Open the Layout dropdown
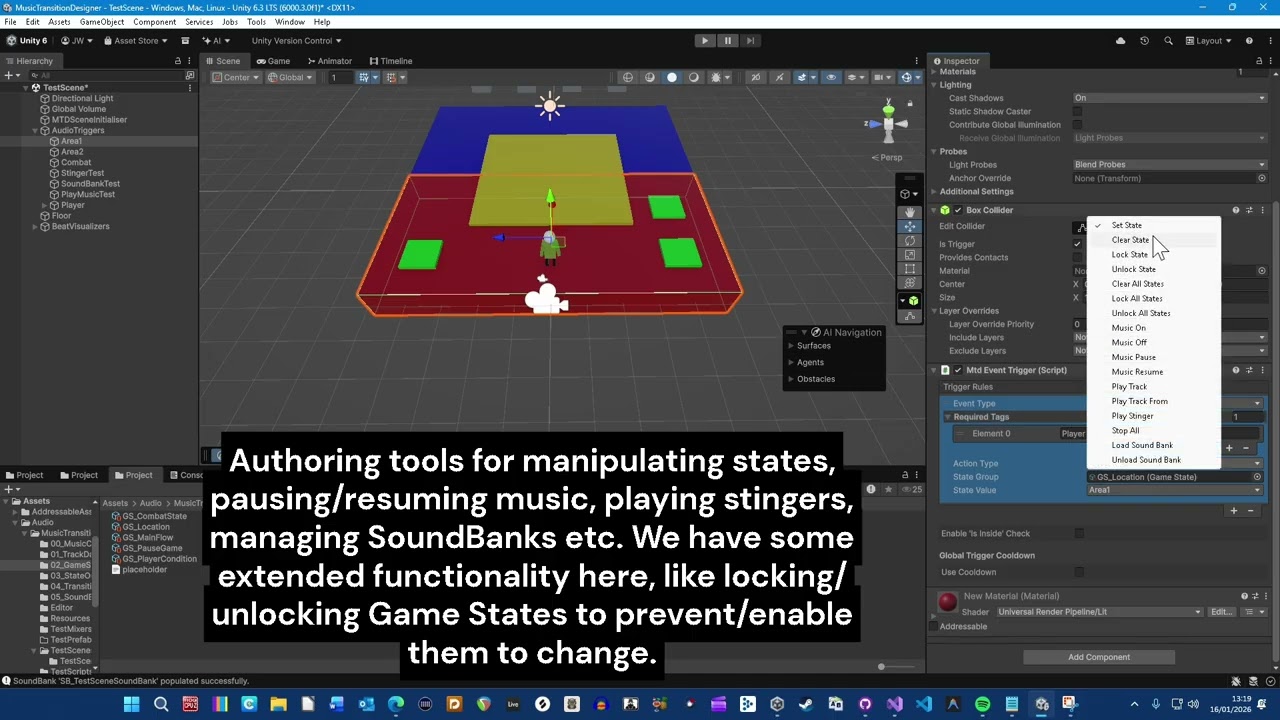Screen dimensions: 1280x720 [1210, 41]
